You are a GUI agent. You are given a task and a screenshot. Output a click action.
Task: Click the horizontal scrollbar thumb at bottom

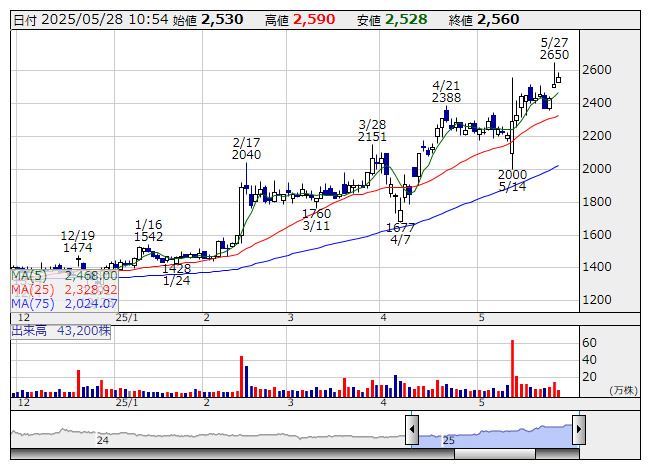pyautogui.click(x=495, y=454)
